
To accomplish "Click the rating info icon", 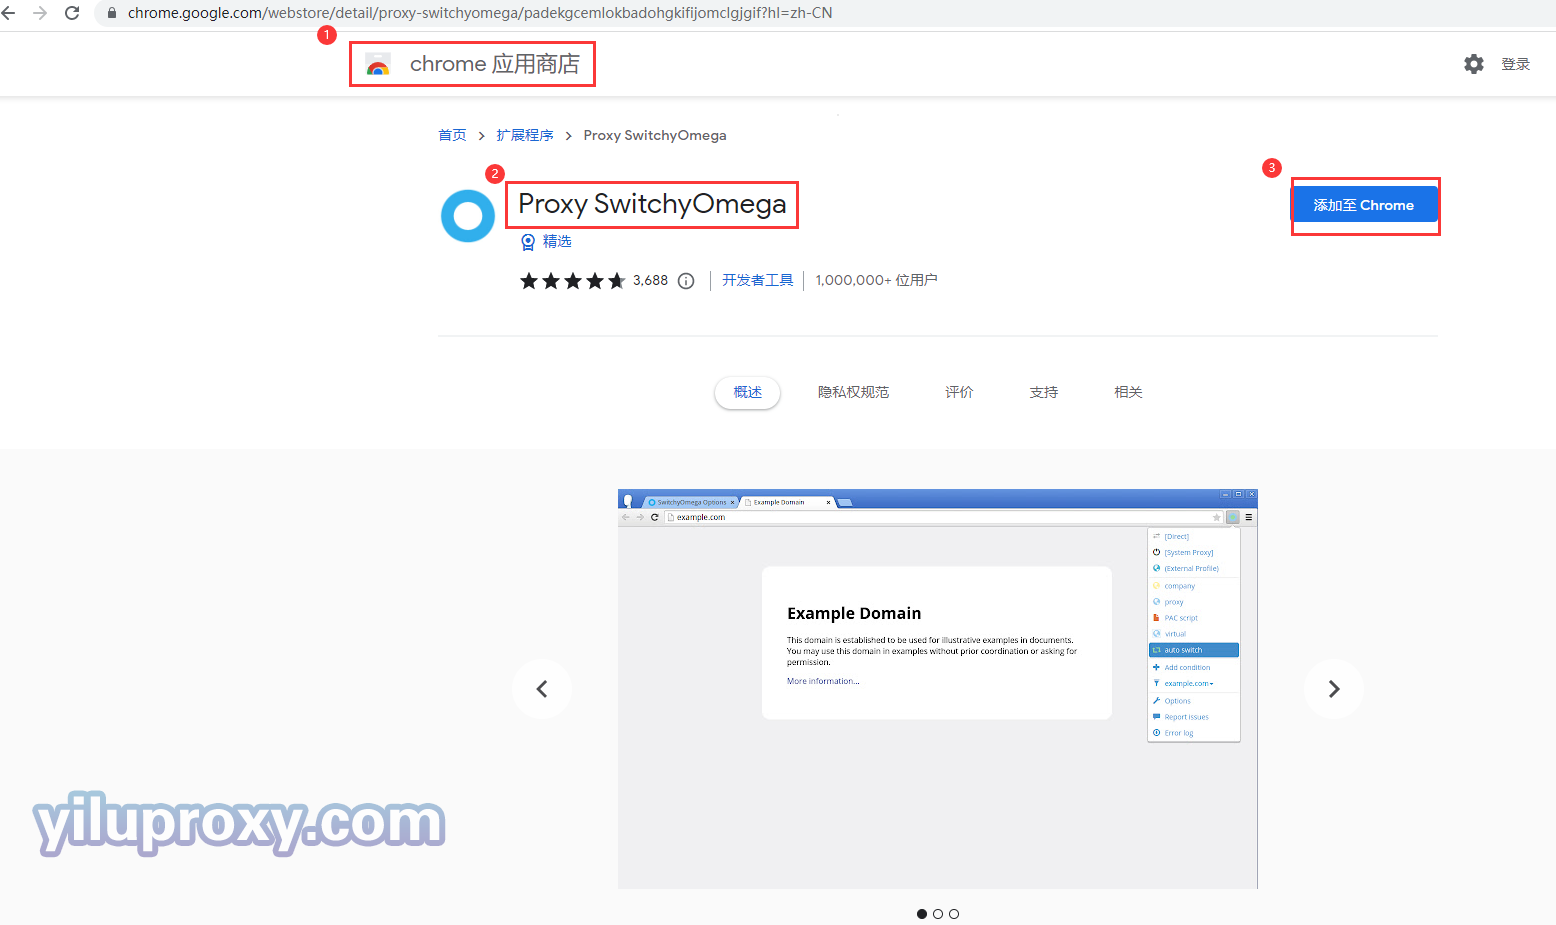I will pos(686,281).
